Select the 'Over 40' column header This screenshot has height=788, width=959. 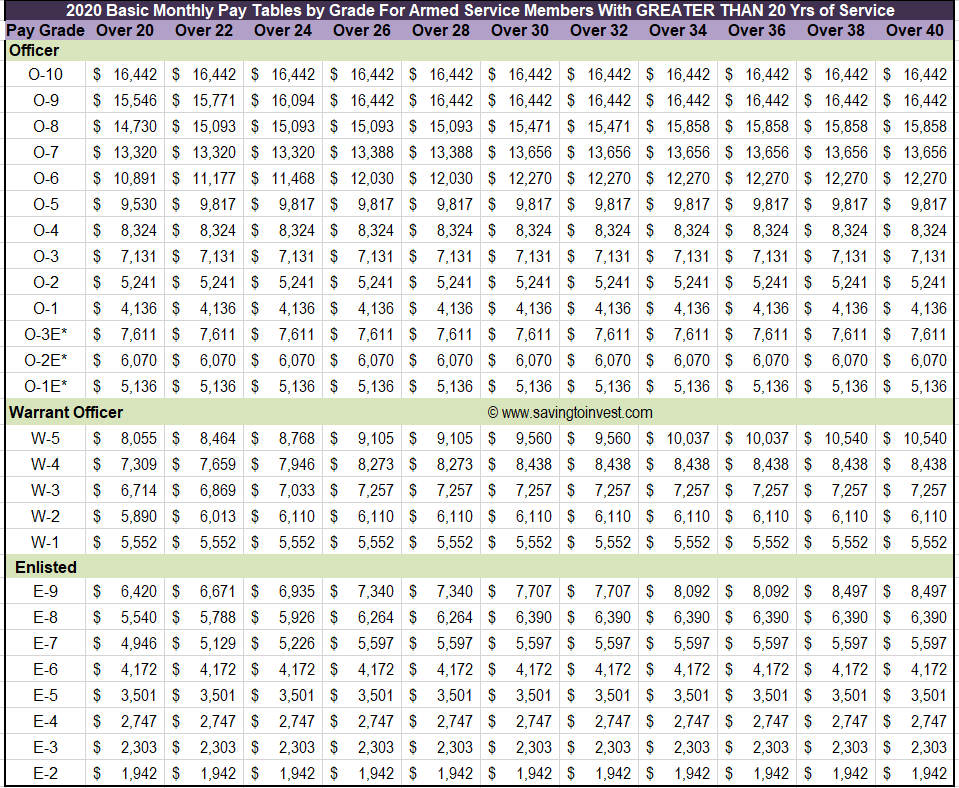(914, 31)
